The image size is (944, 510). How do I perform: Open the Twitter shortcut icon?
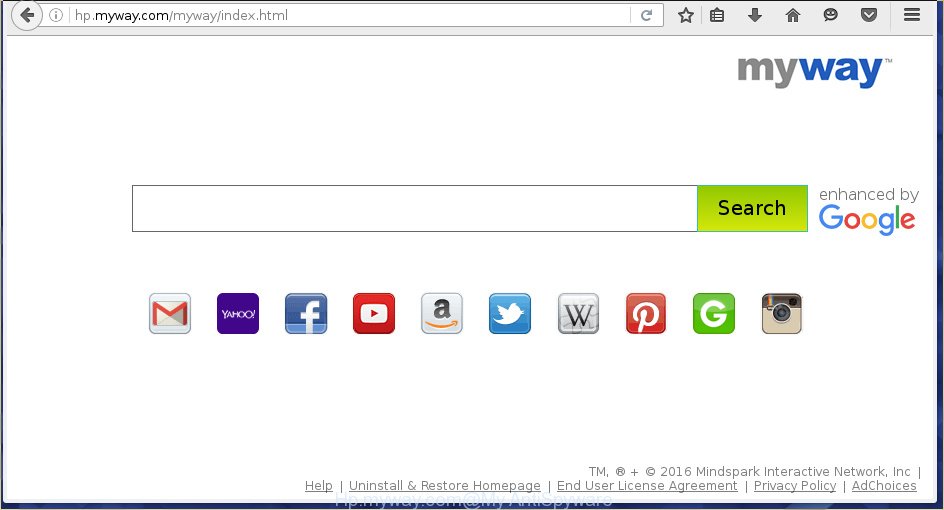510,314
